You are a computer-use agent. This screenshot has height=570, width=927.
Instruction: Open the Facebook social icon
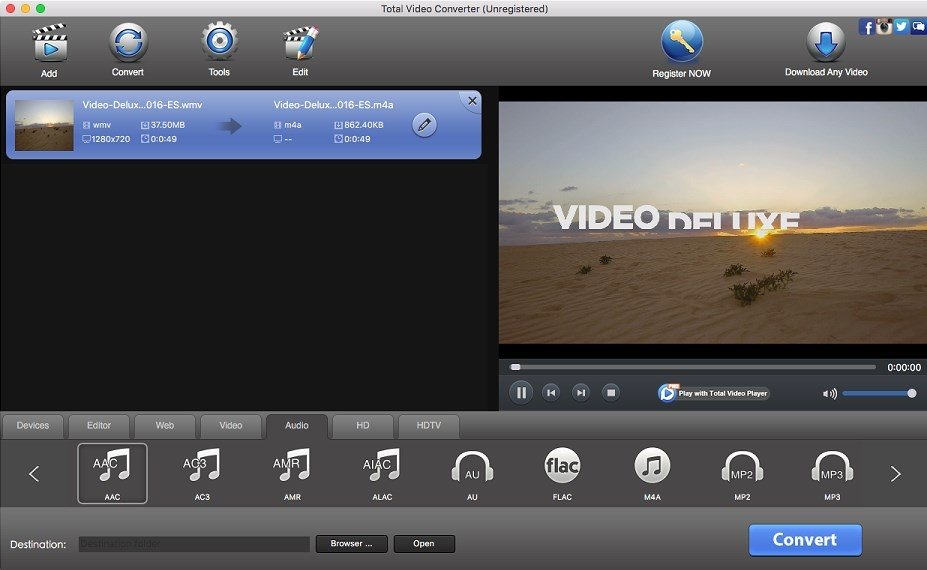867,27
